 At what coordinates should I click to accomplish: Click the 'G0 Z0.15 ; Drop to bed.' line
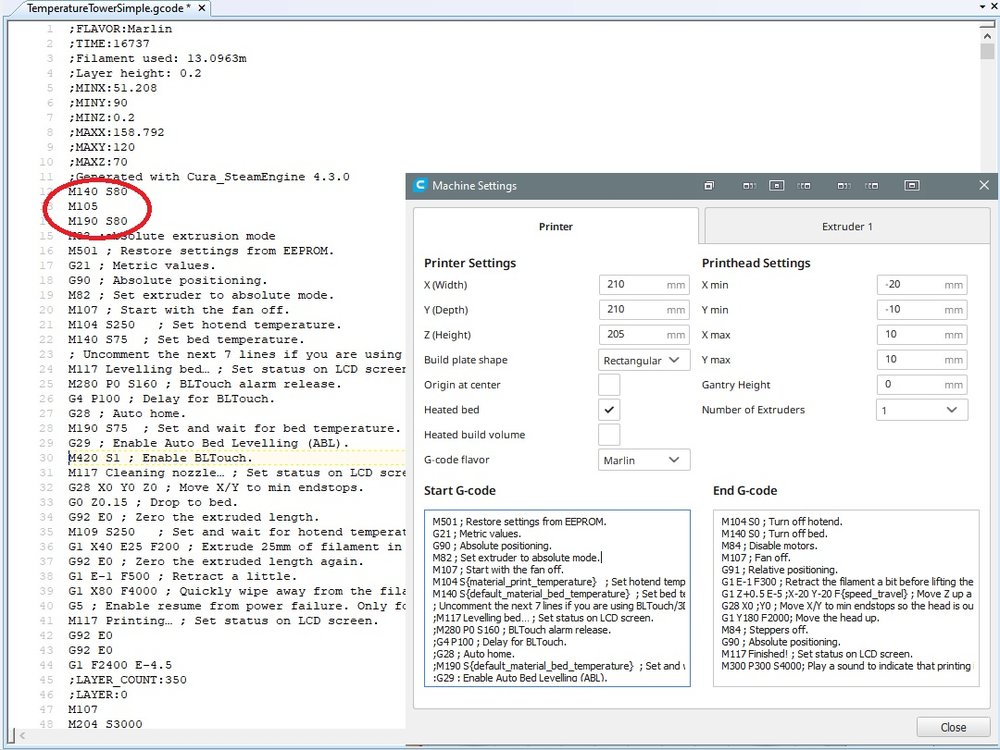(152, 503)
